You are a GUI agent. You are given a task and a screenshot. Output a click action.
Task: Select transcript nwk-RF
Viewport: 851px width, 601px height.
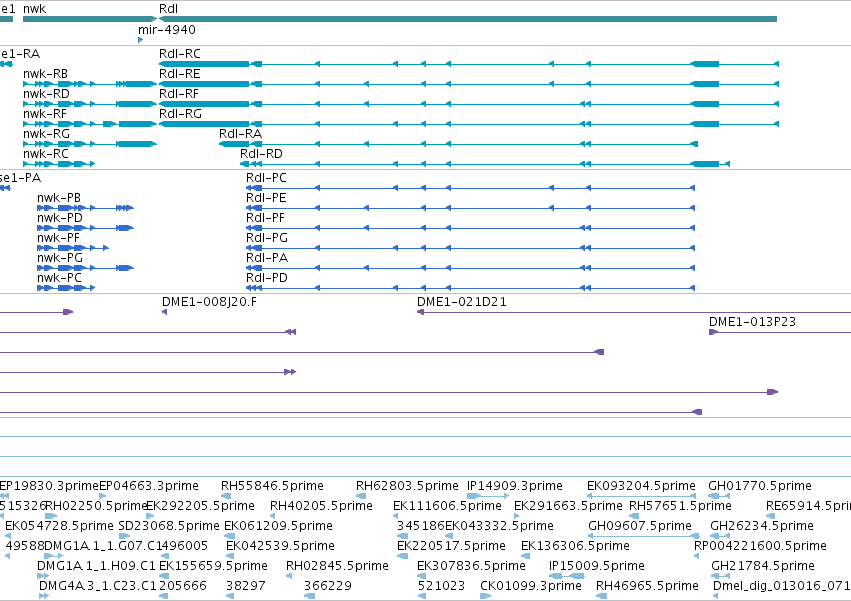pyautogui.click(x=45, y=114)
